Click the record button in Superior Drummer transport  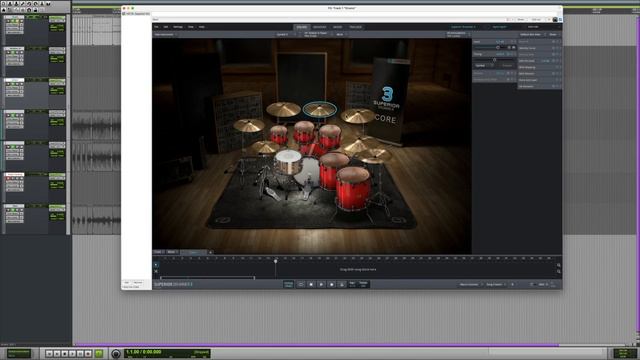click(x=331, y=284)
